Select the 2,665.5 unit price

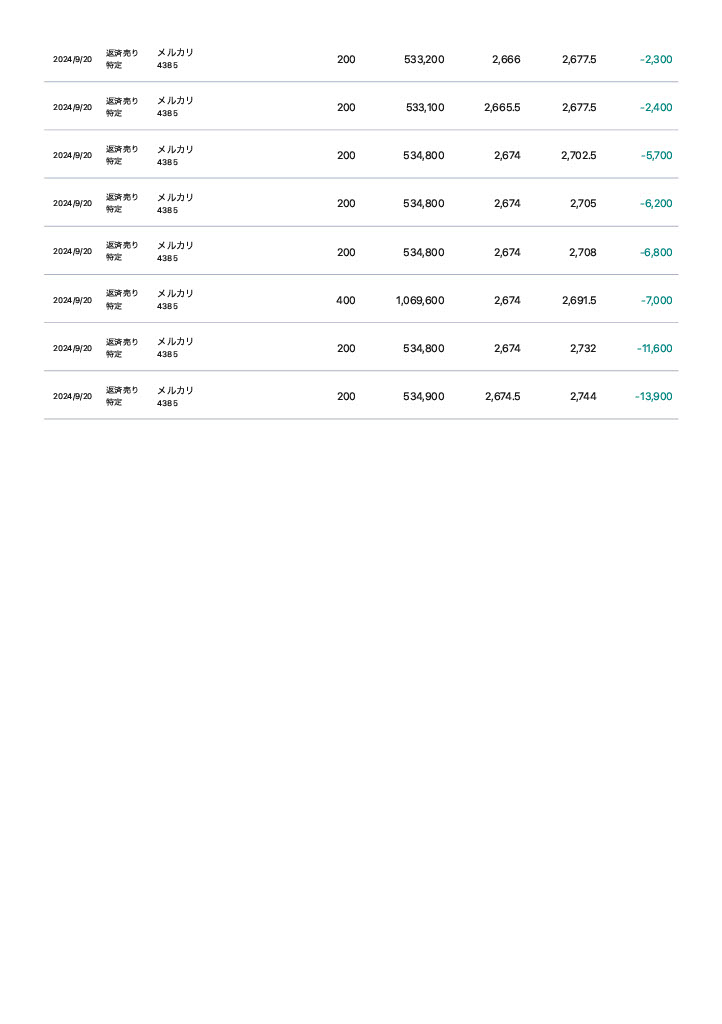tap(501, 108)
